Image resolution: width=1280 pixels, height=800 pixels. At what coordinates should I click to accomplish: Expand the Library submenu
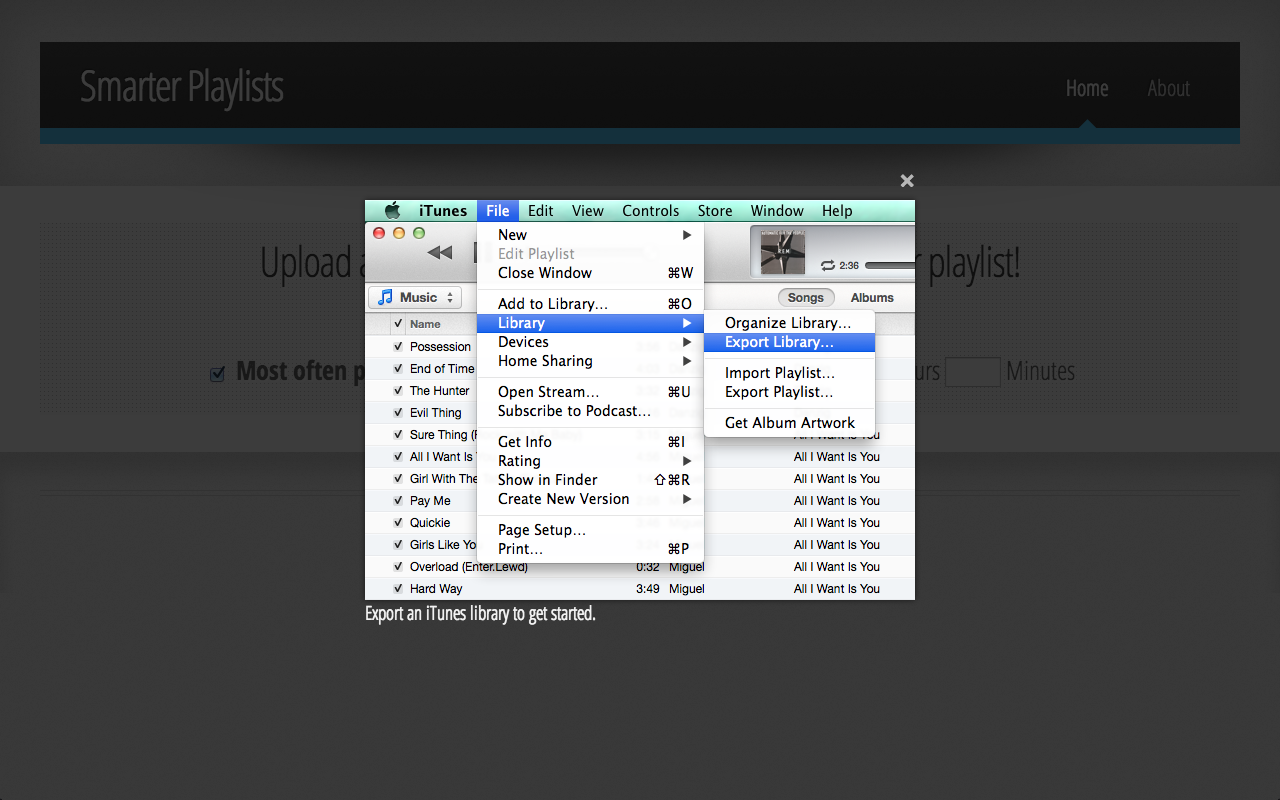click(591, 323)
